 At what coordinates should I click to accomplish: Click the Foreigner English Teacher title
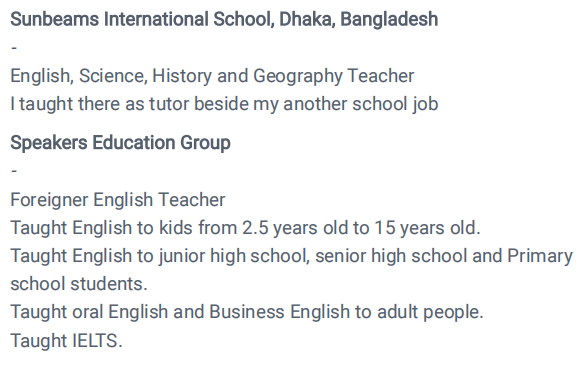click(118, 200)
